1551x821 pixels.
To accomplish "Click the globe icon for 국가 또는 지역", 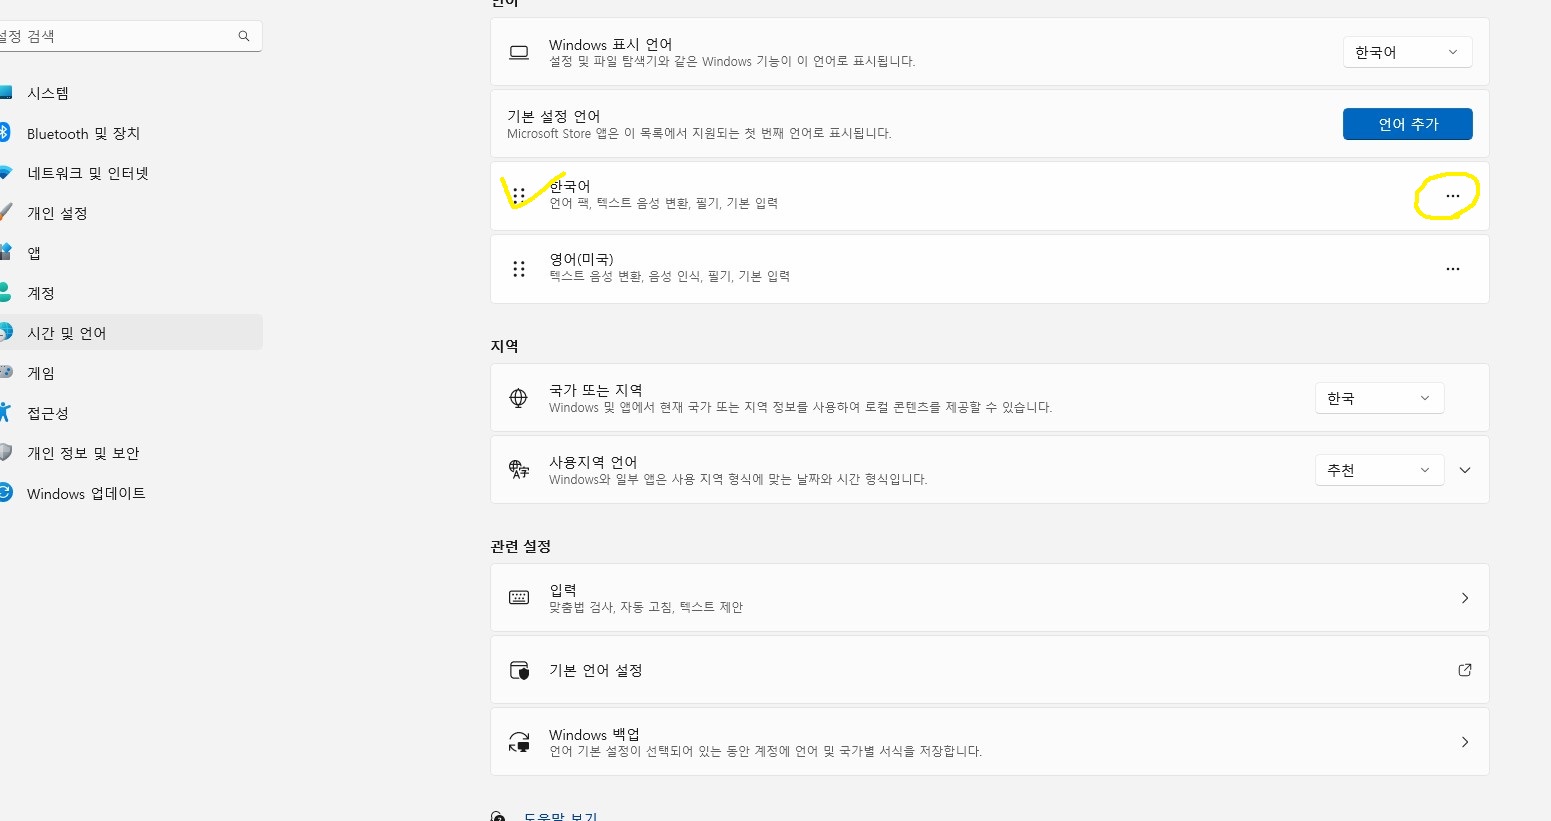I will (518, 398).
